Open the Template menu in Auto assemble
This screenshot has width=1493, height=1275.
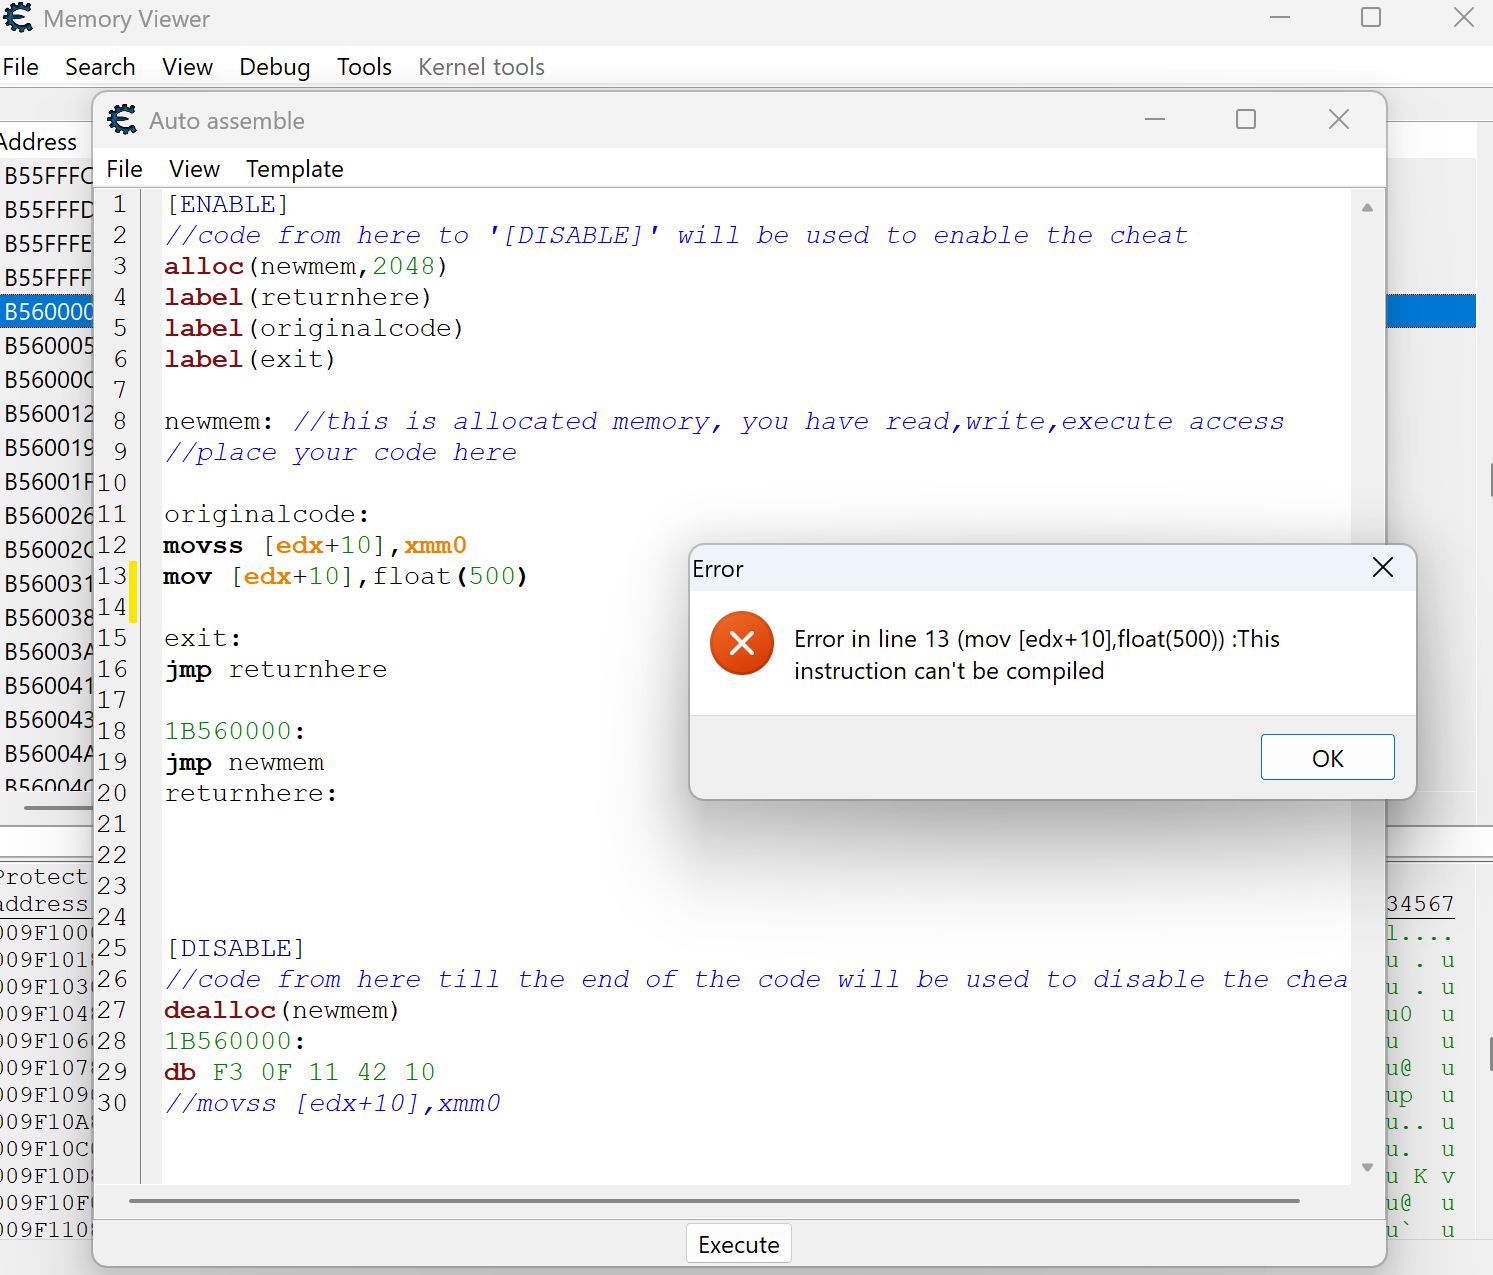[x=294, y=169]
